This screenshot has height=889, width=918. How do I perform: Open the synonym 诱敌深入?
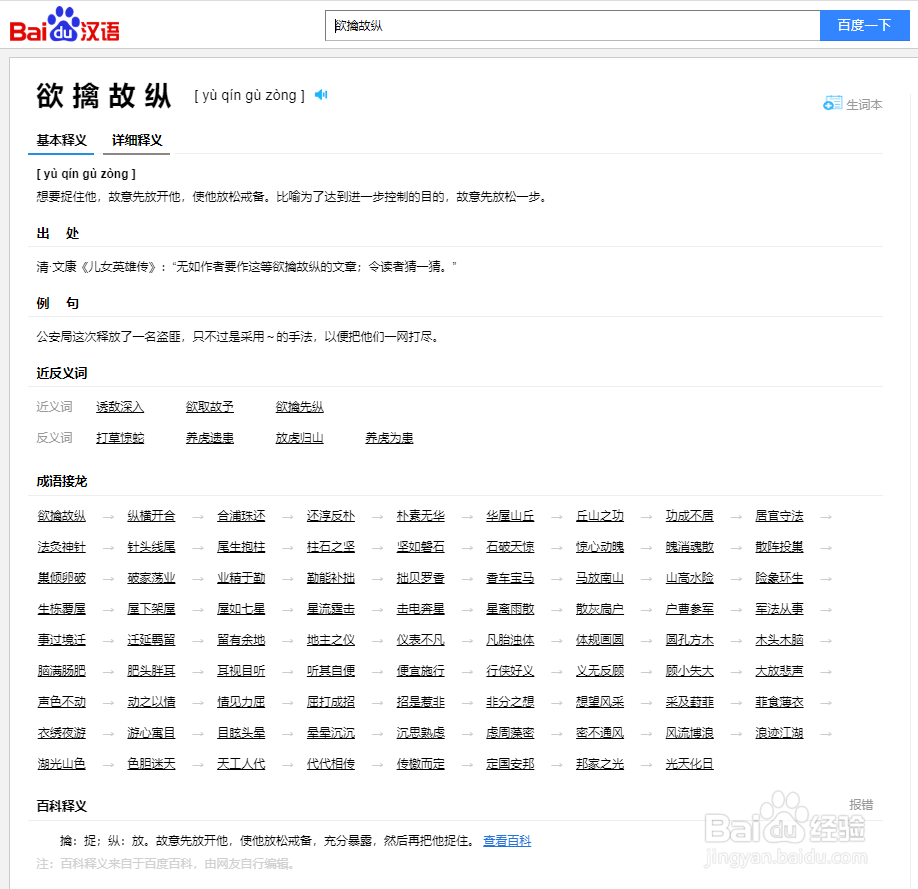pos(119,407)
